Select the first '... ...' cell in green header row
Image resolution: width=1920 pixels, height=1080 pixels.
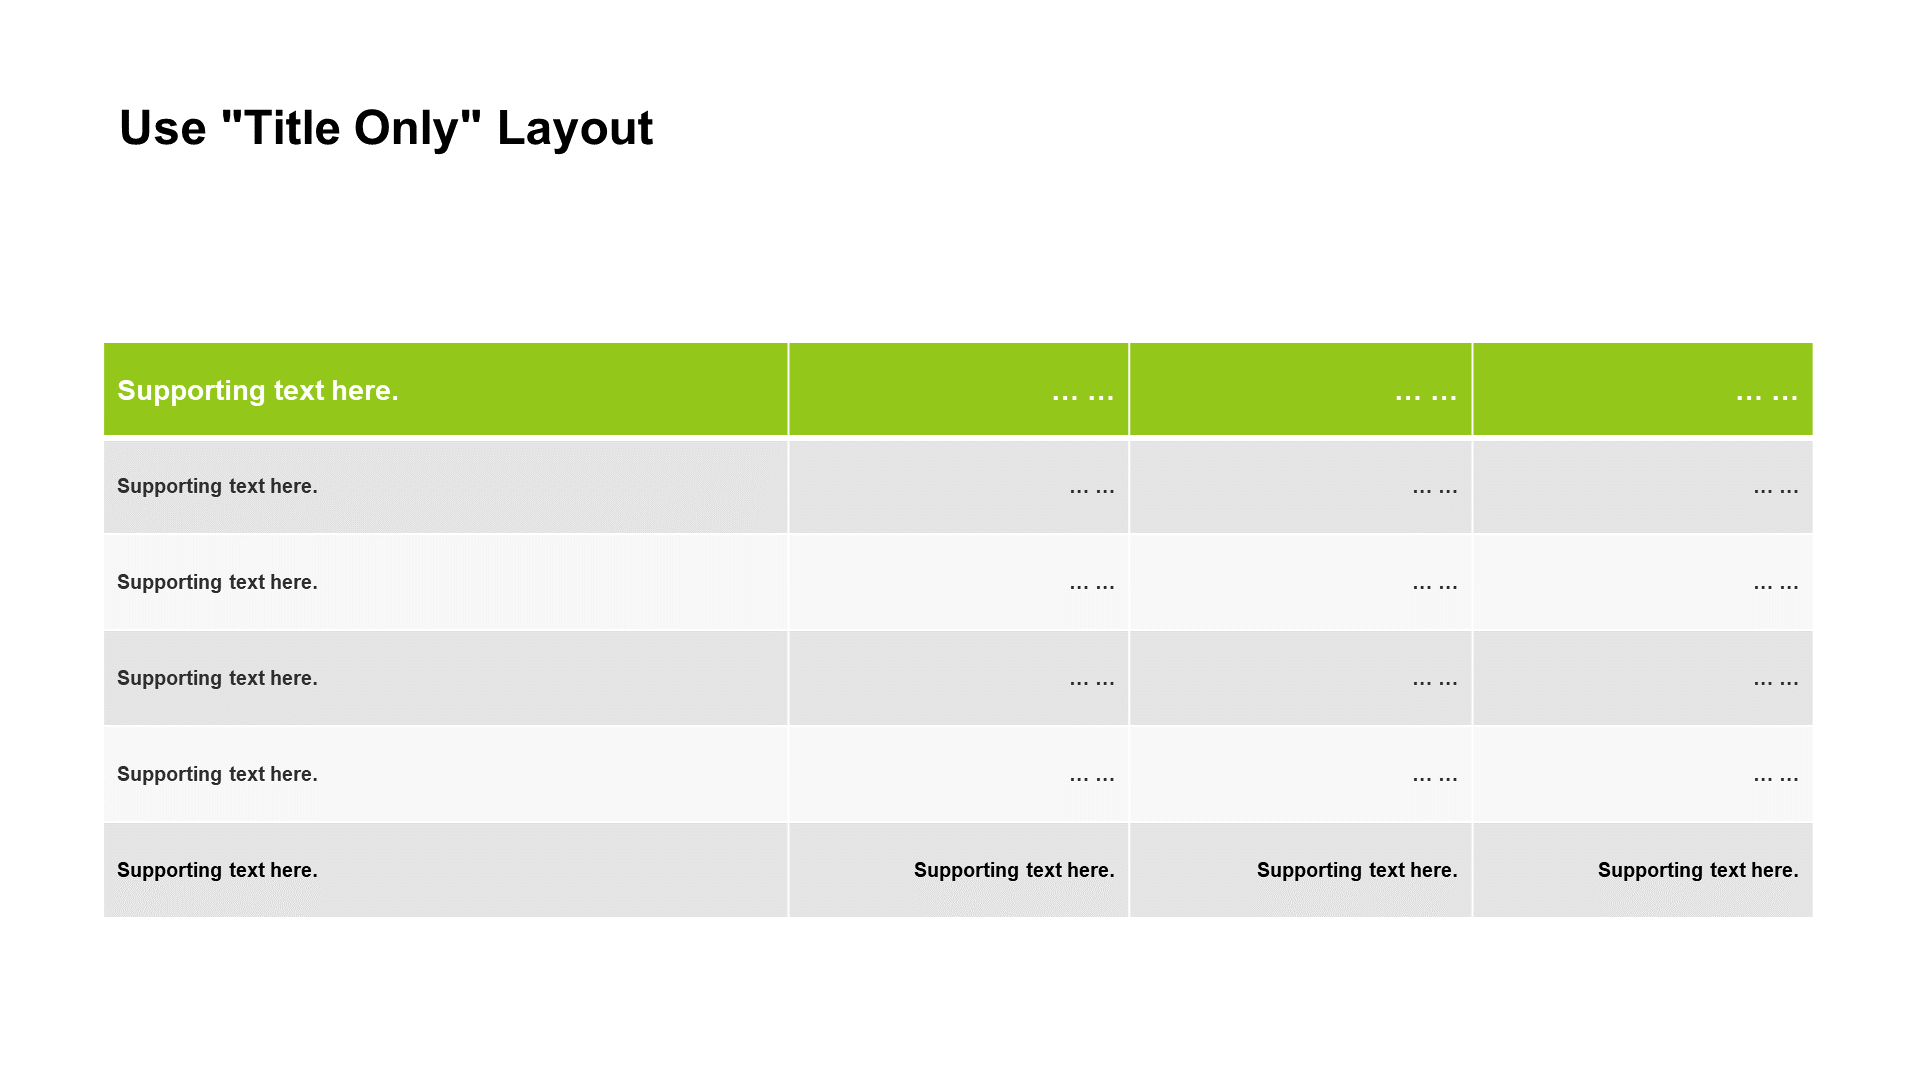[959, 388]
